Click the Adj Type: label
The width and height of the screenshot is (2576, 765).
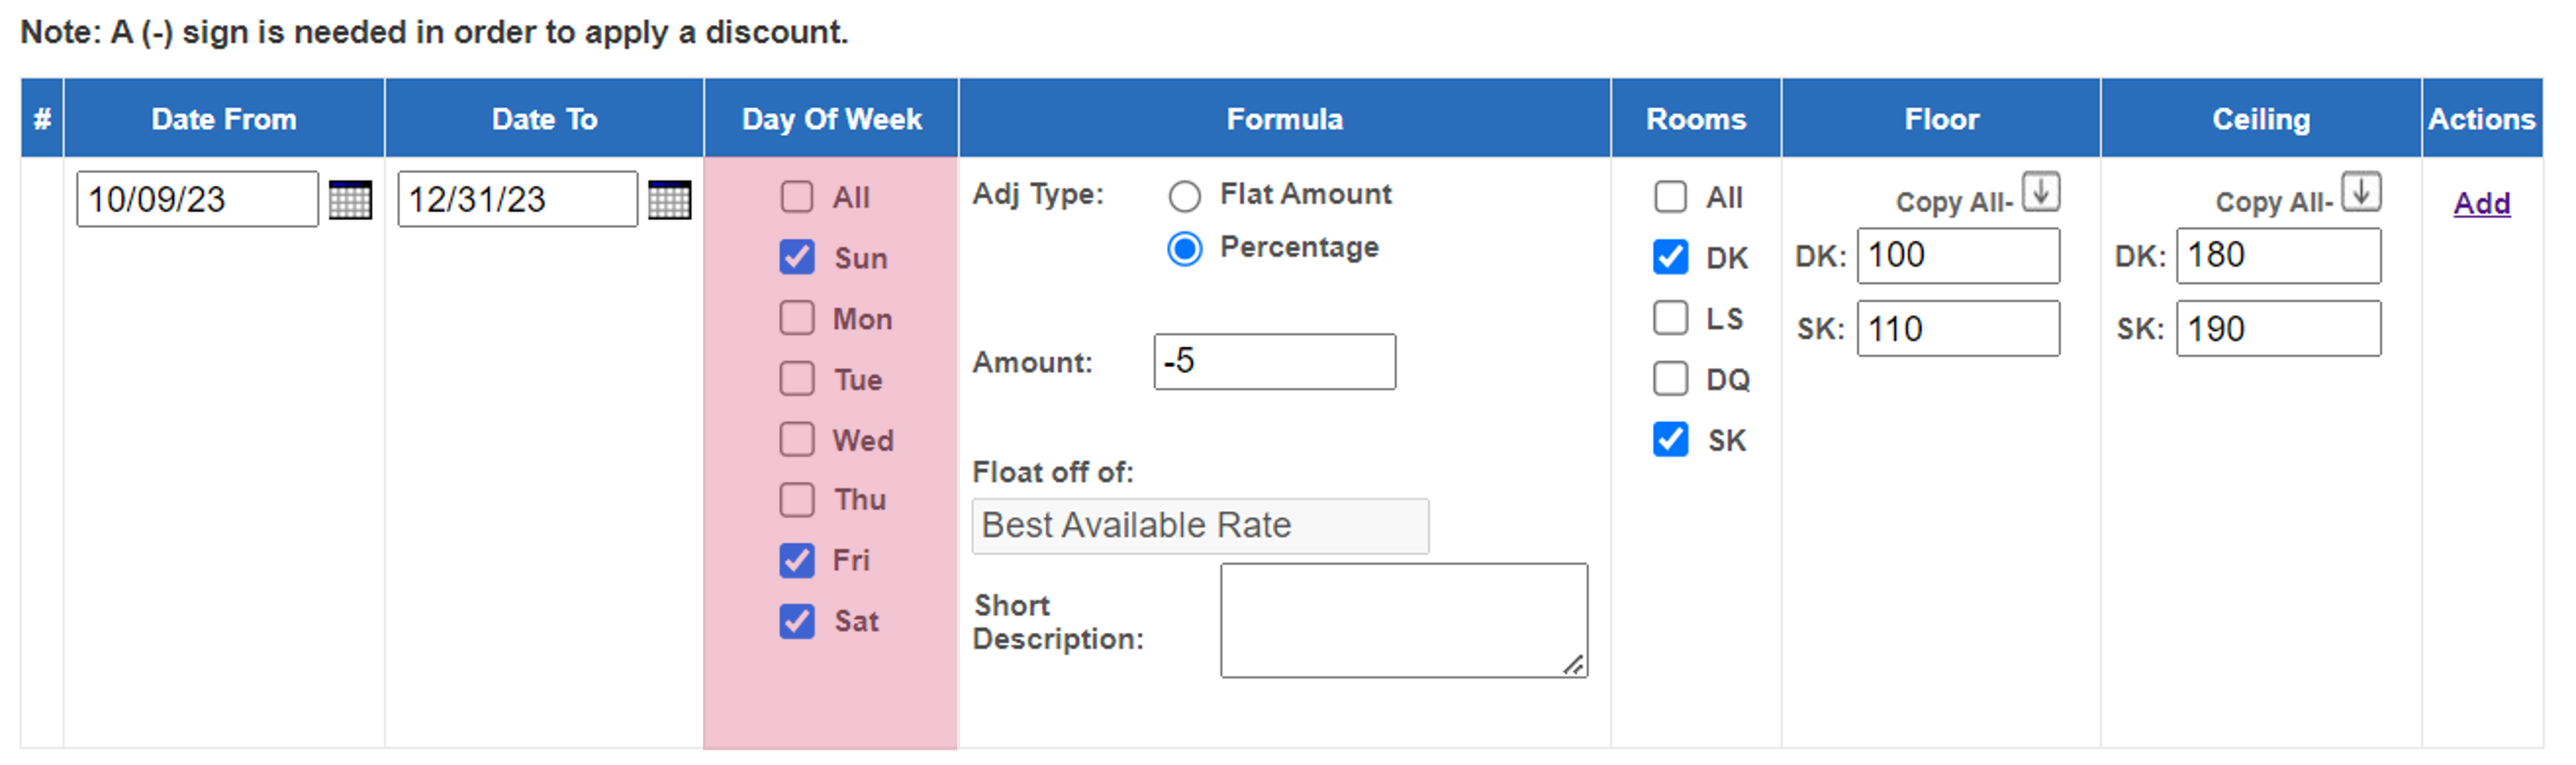[x=1038, y=194]
